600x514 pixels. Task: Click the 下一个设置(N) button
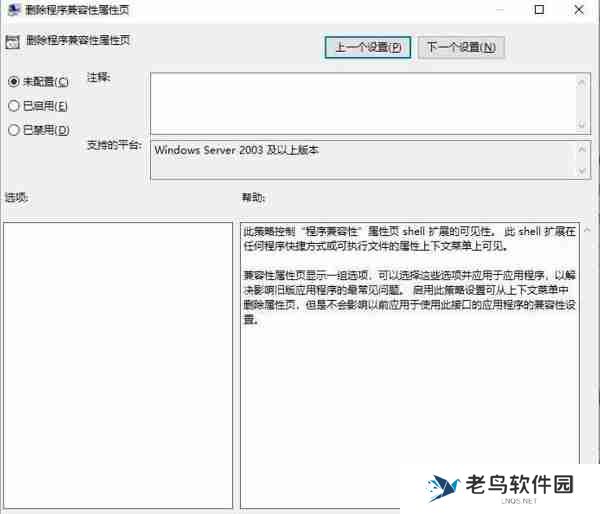(x=461, y=47)
